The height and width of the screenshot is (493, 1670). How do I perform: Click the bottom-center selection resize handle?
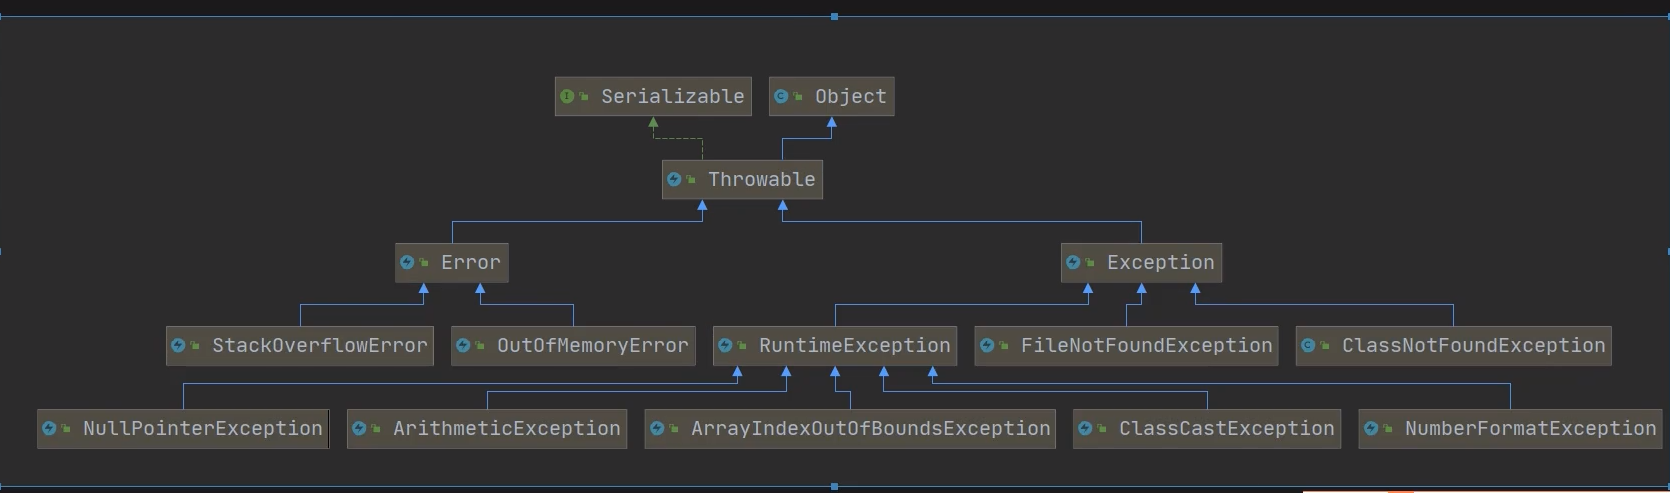point(834,487)
